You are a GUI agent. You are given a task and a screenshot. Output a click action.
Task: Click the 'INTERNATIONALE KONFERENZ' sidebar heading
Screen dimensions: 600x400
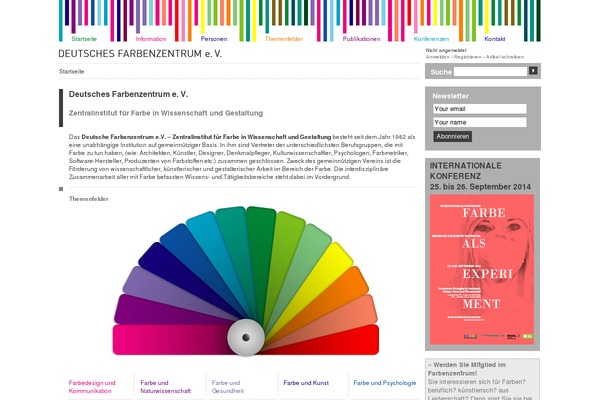click(x=465, y=171)
